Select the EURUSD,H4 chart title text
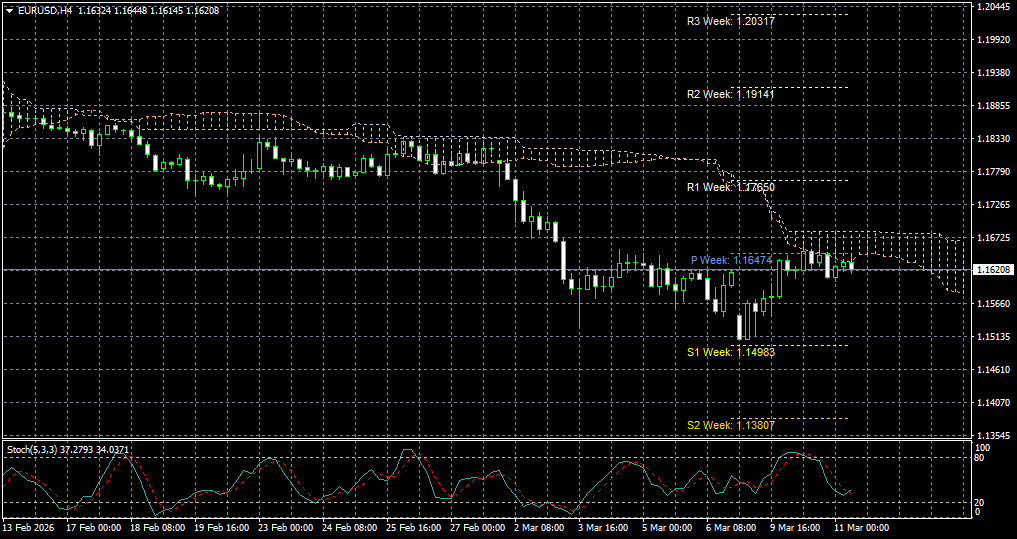This screenshot has height=539, width=1017. click(44, 10)
